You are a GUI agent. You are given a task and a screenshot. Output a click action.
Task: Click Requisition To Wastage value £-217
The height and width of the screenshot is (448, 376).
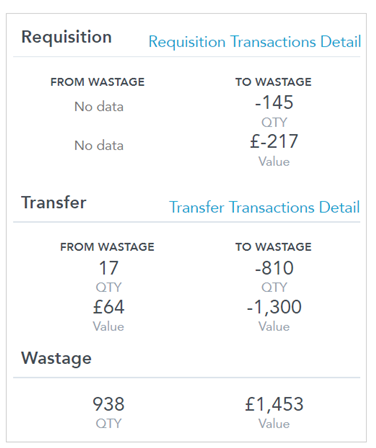tap(274, 141)
